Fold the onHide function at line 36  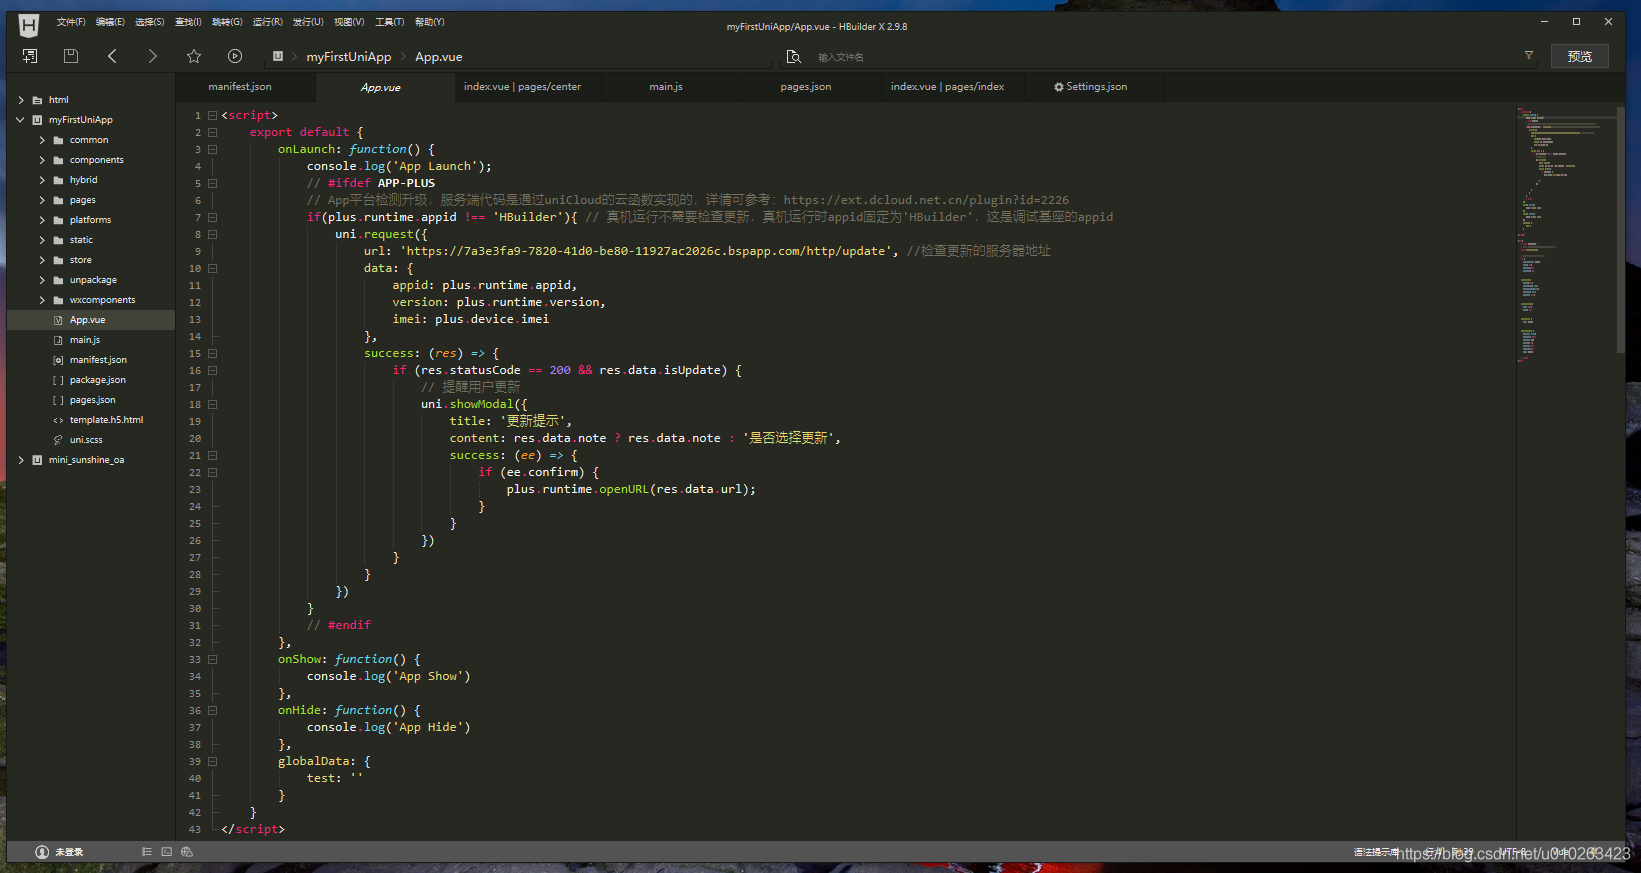click(x=212, y=710)
